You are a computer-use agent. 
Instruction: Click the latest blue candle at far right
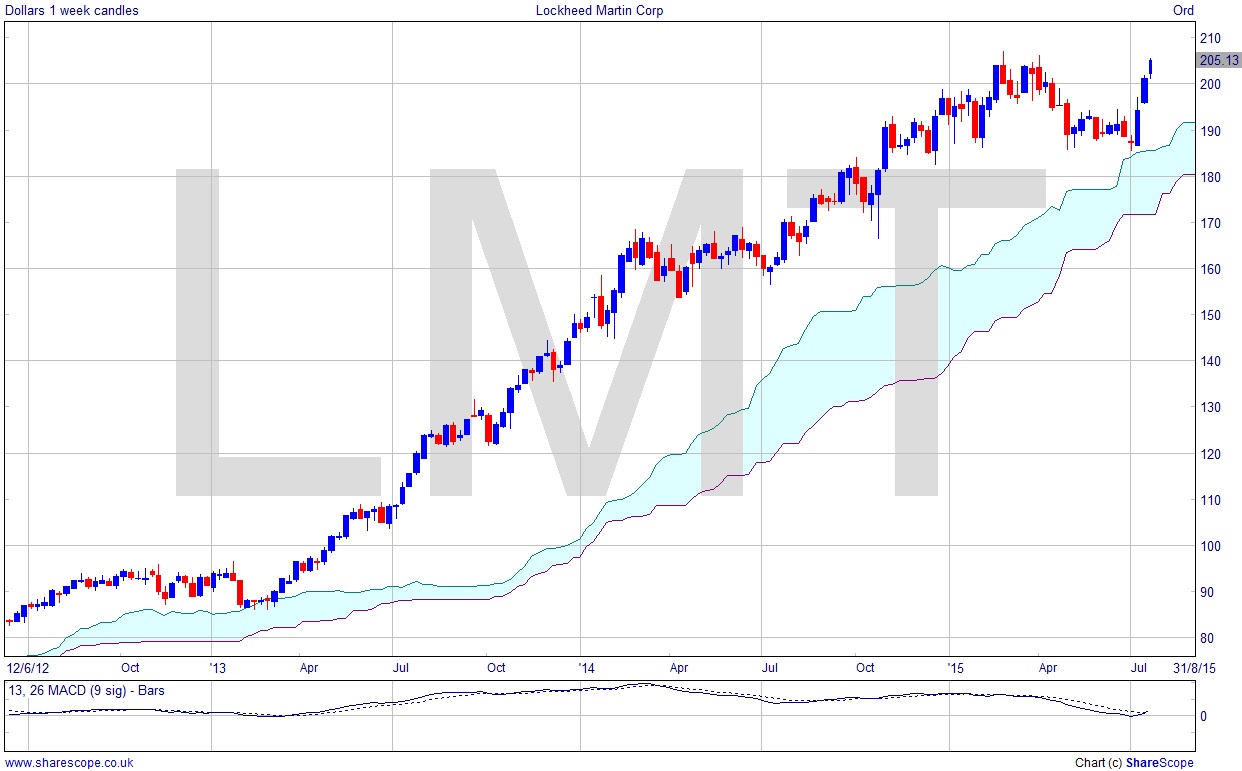1152,68
